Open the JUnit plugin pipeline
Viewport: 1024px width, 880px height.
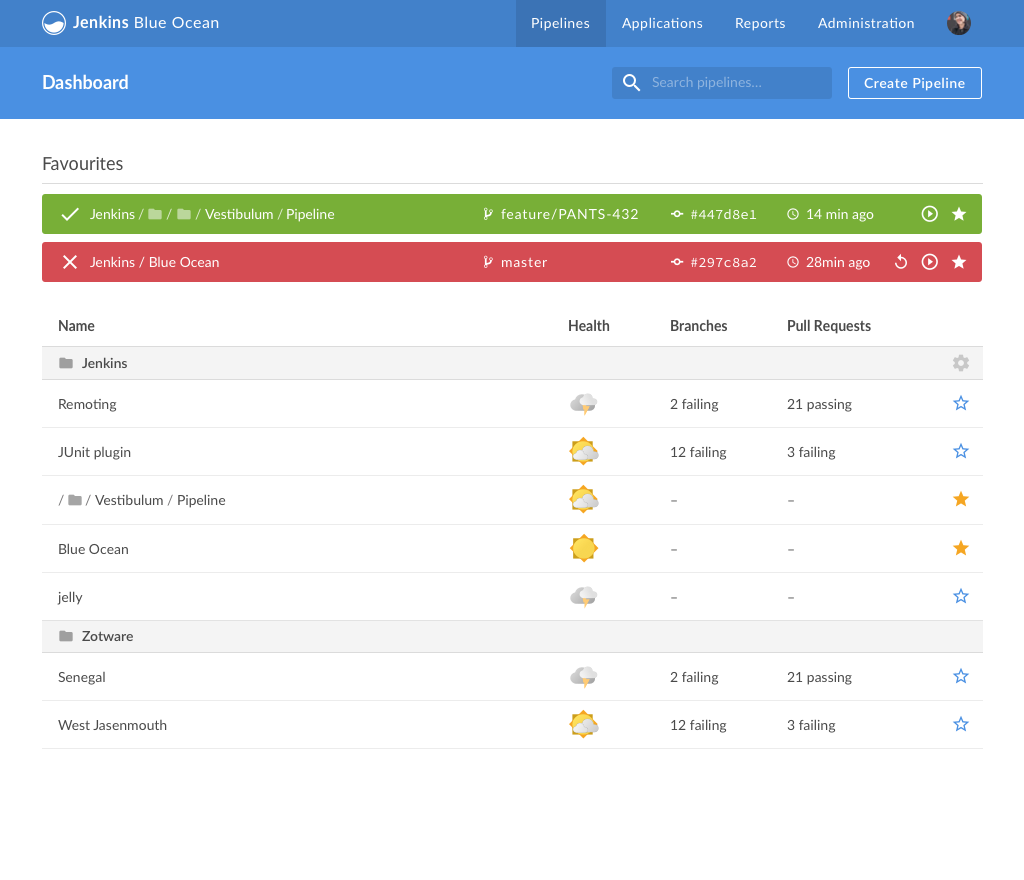click(94, 452)
